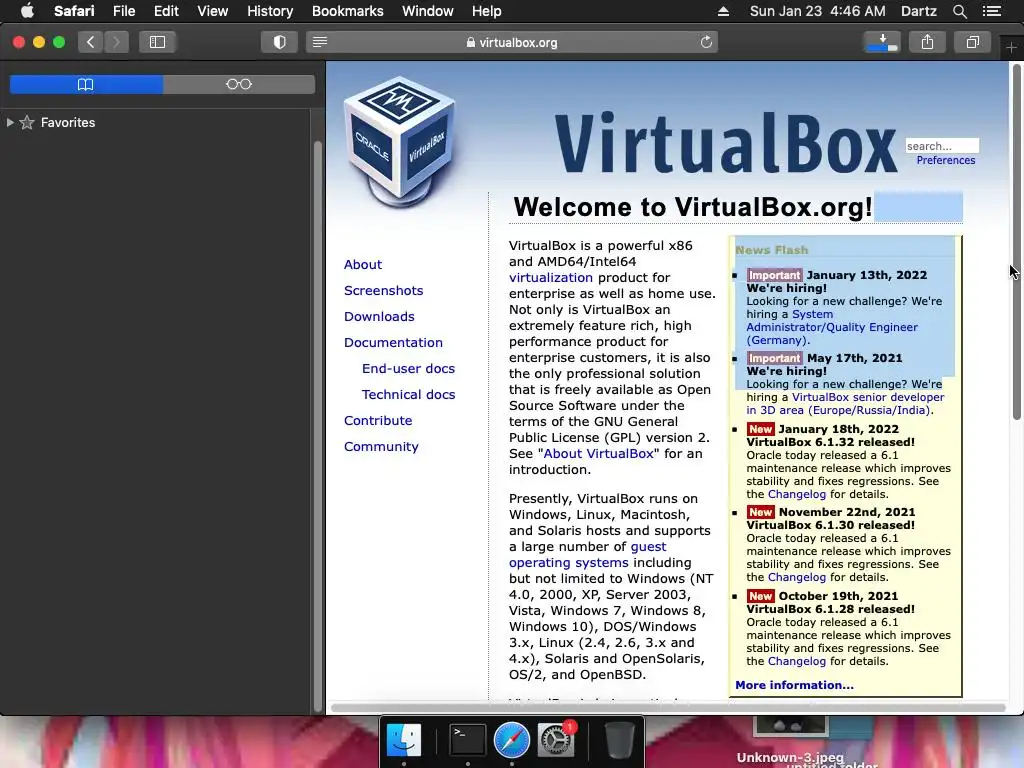Open the Trash in the Dock

tap(619, 740)
